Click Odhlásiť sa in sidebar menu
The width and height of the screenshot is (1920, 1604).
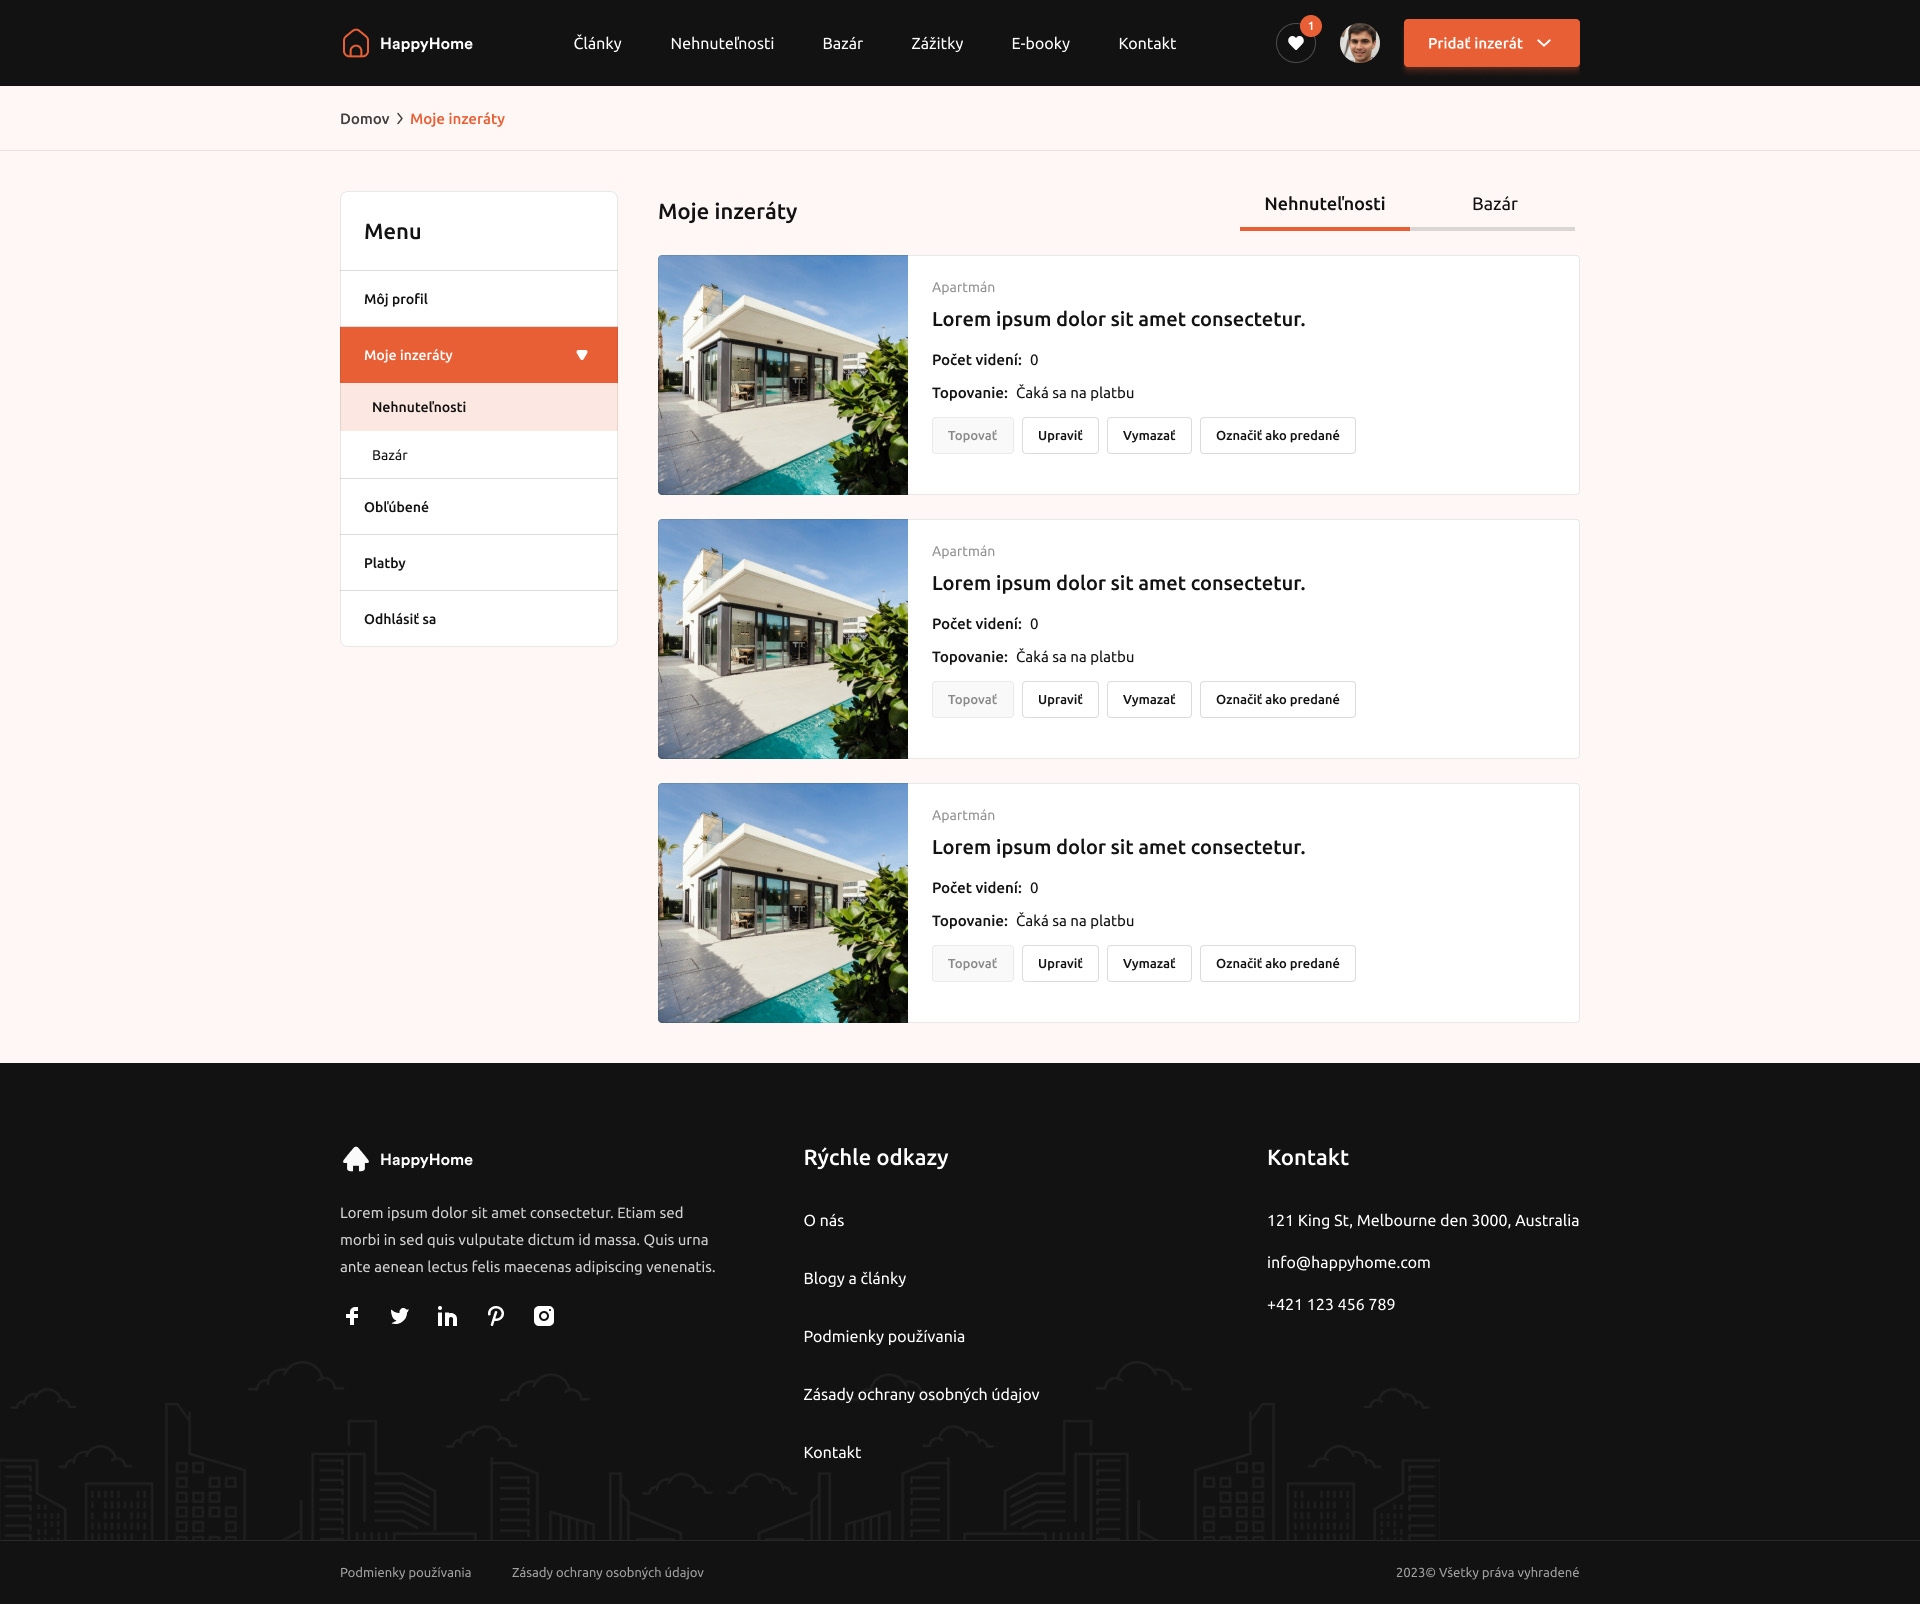pos(479,619)
